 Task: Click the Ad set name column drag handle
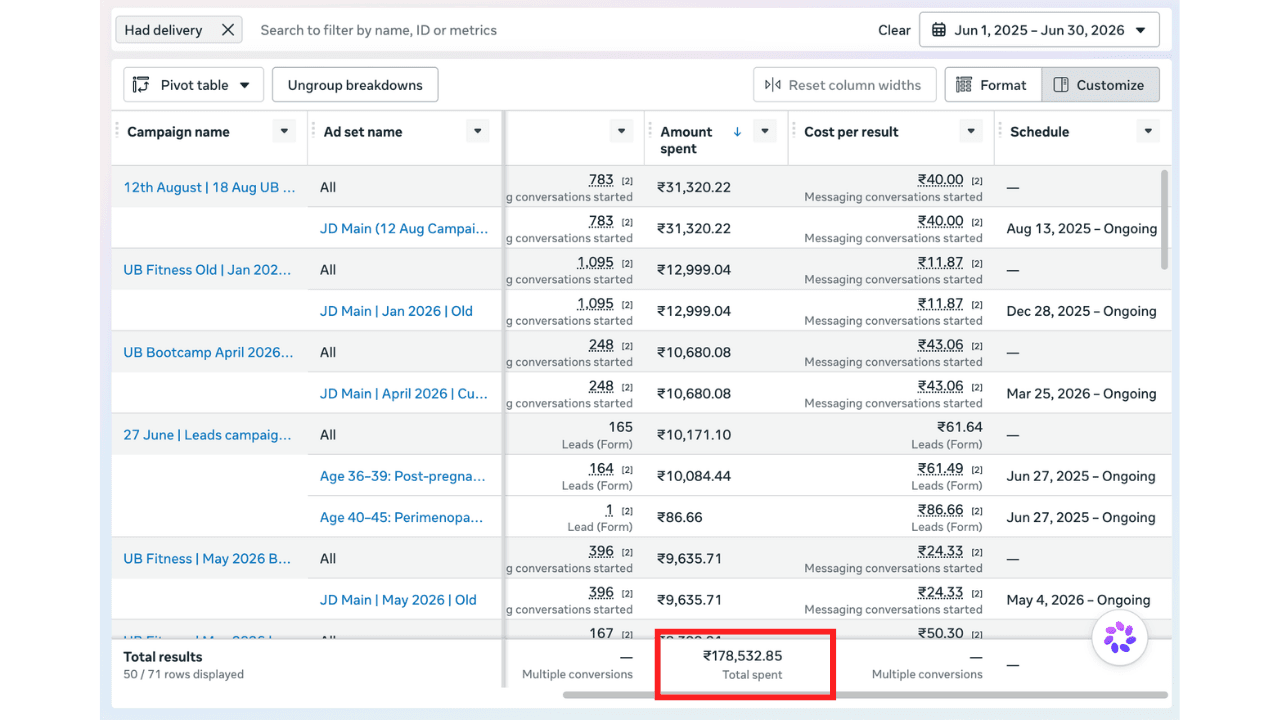(314, 128)
